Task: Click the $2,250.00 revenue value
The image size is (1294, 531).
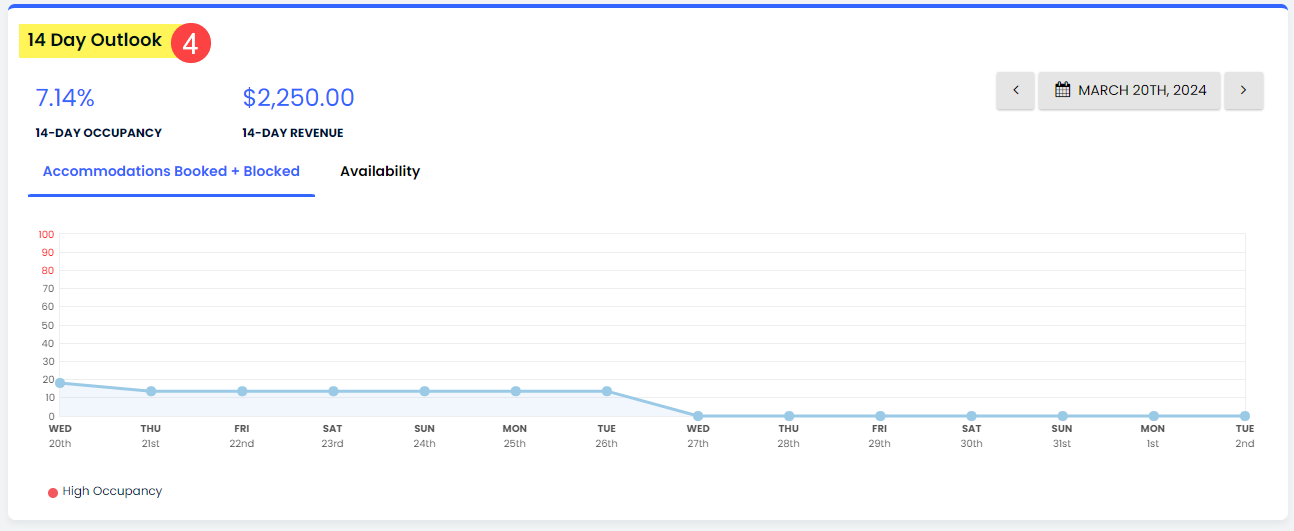Action: (298, 98)
